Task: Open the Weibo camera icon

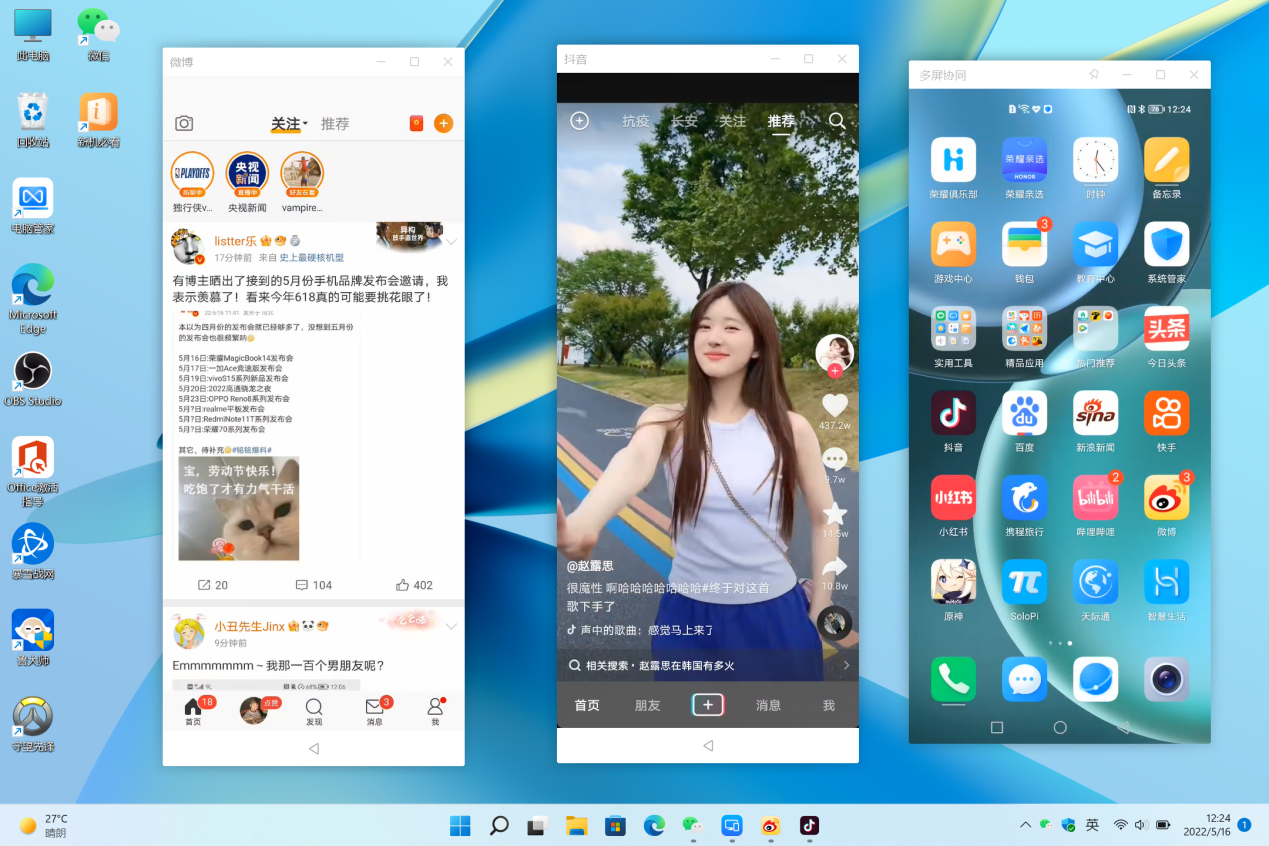Action: coord(184,123)
